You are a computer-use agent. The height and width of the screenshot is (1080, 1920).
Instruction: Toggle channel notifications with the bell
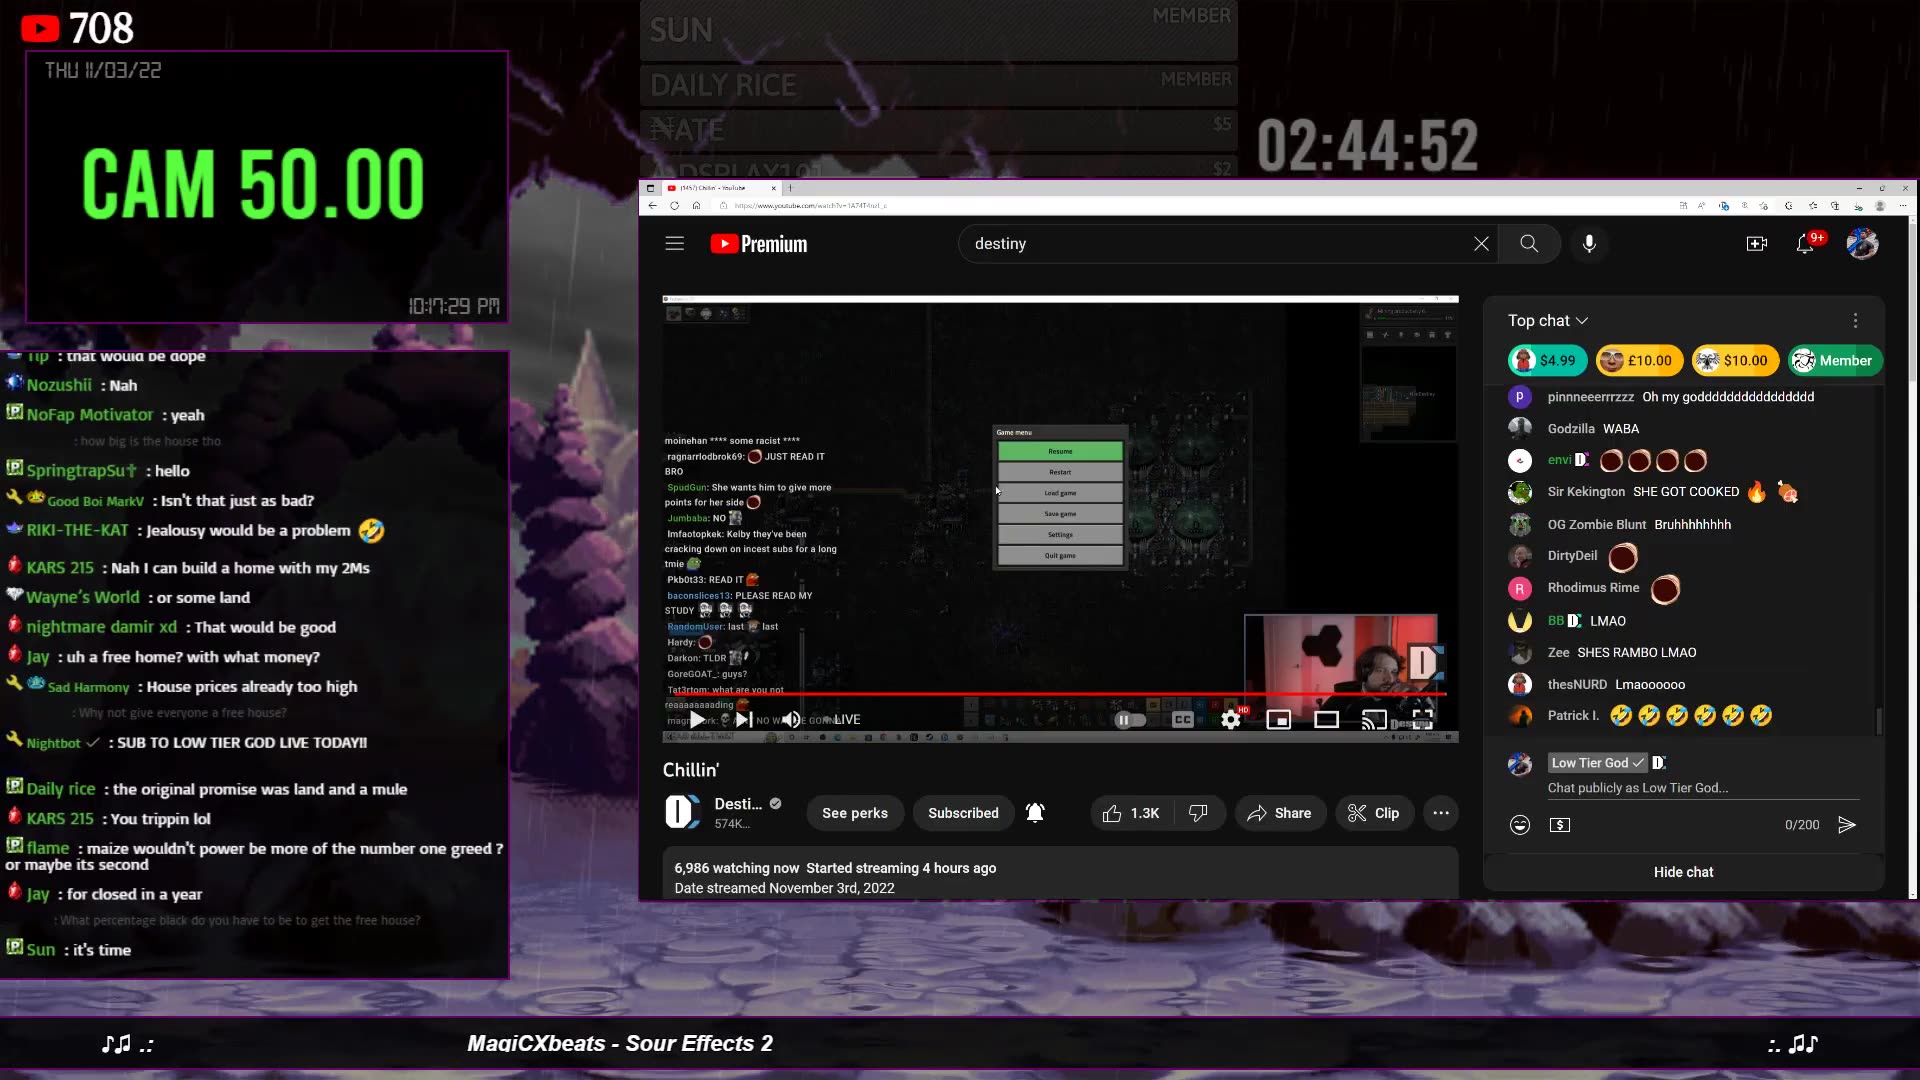(1036, 813)
